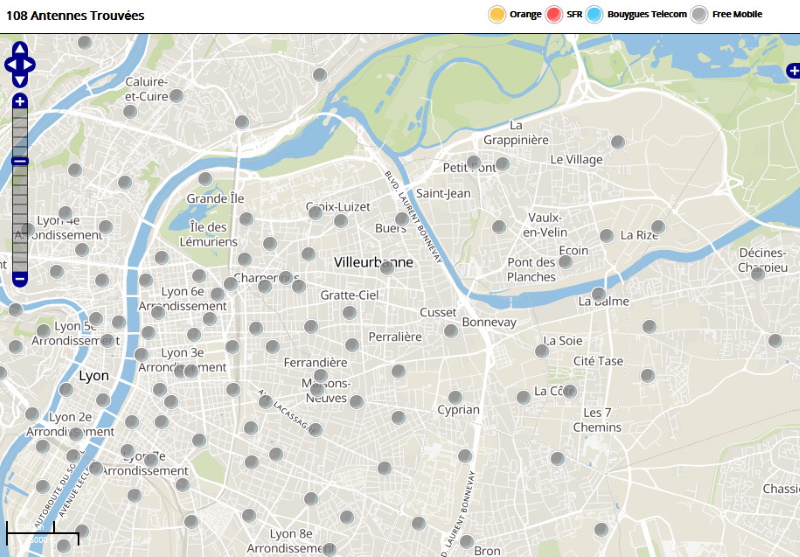Select the antenna marker on the Villeurbanne label
Screen dimensions: 800x557
point(387,267)
